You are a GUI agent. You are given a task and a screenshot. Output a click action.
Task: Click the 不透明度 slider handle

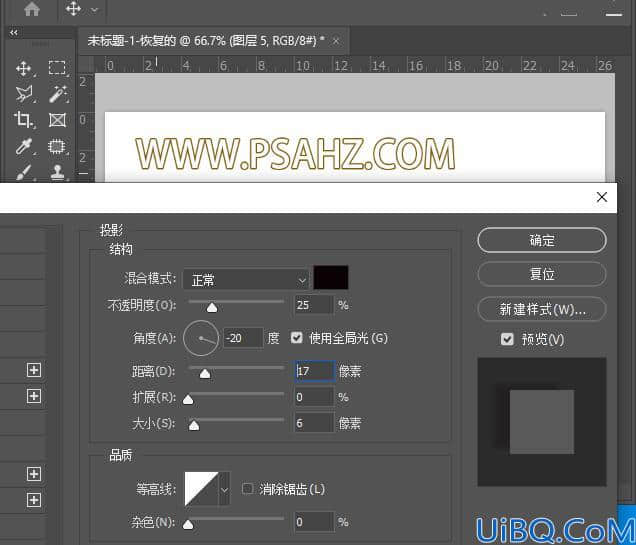coord(212,308)
